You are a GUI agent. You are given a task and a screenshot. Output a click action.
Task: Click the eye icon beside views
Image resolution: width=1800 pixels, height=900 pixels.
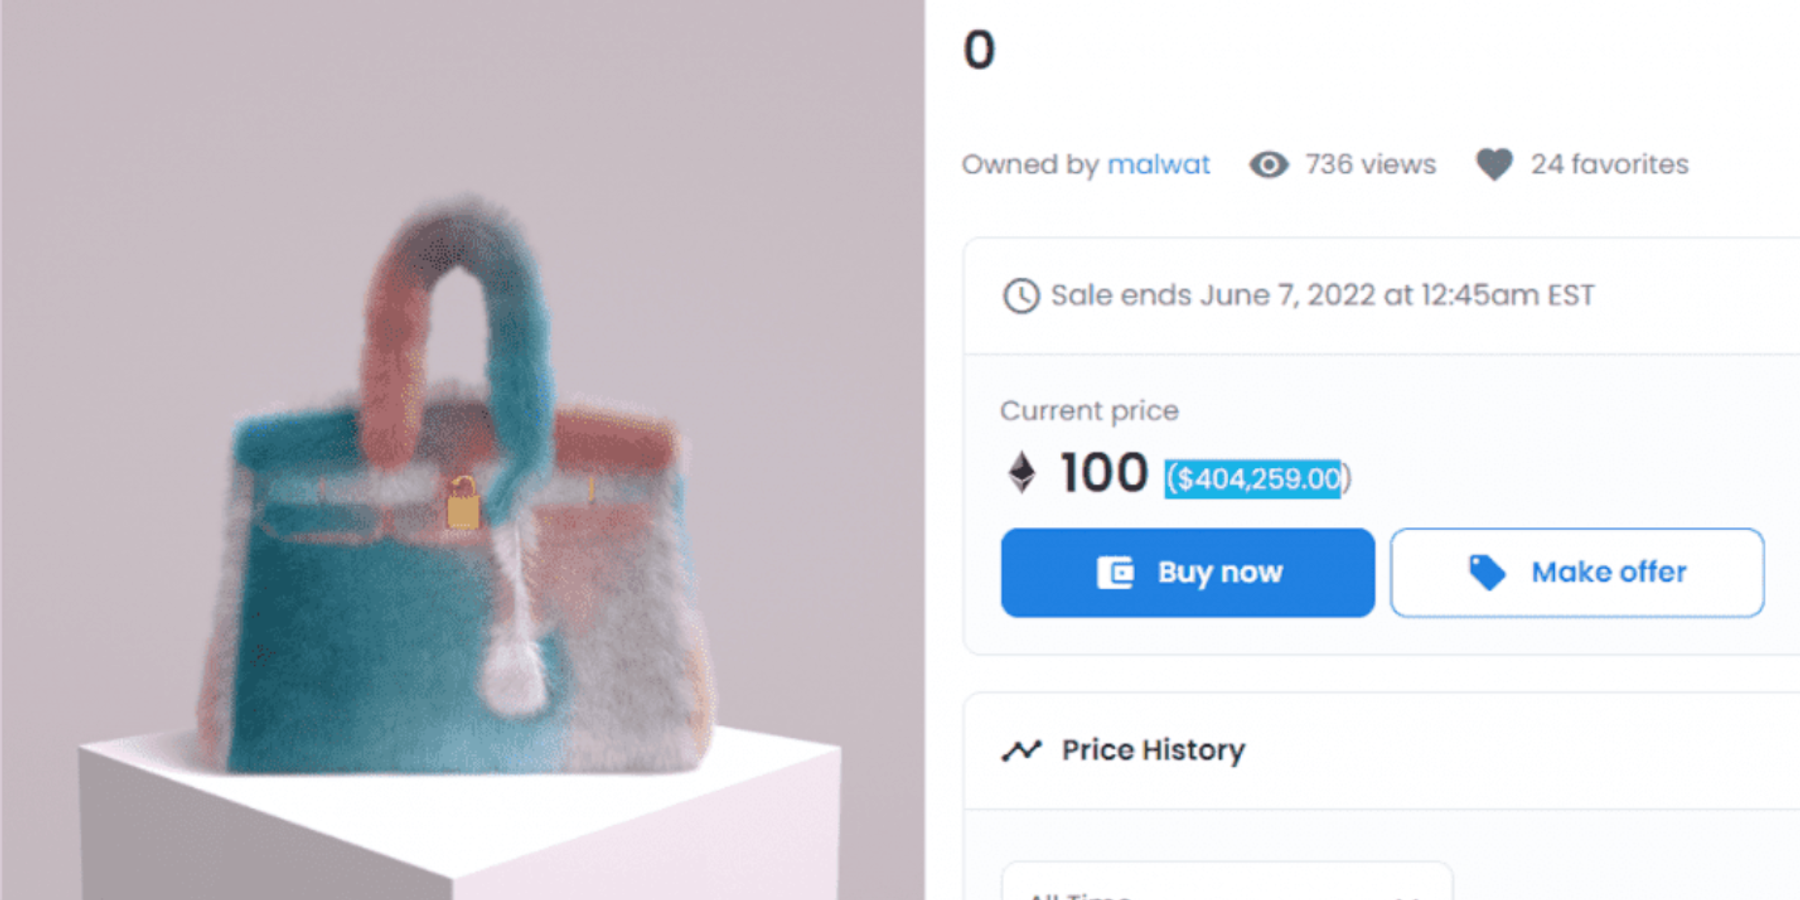[1268, 164]
